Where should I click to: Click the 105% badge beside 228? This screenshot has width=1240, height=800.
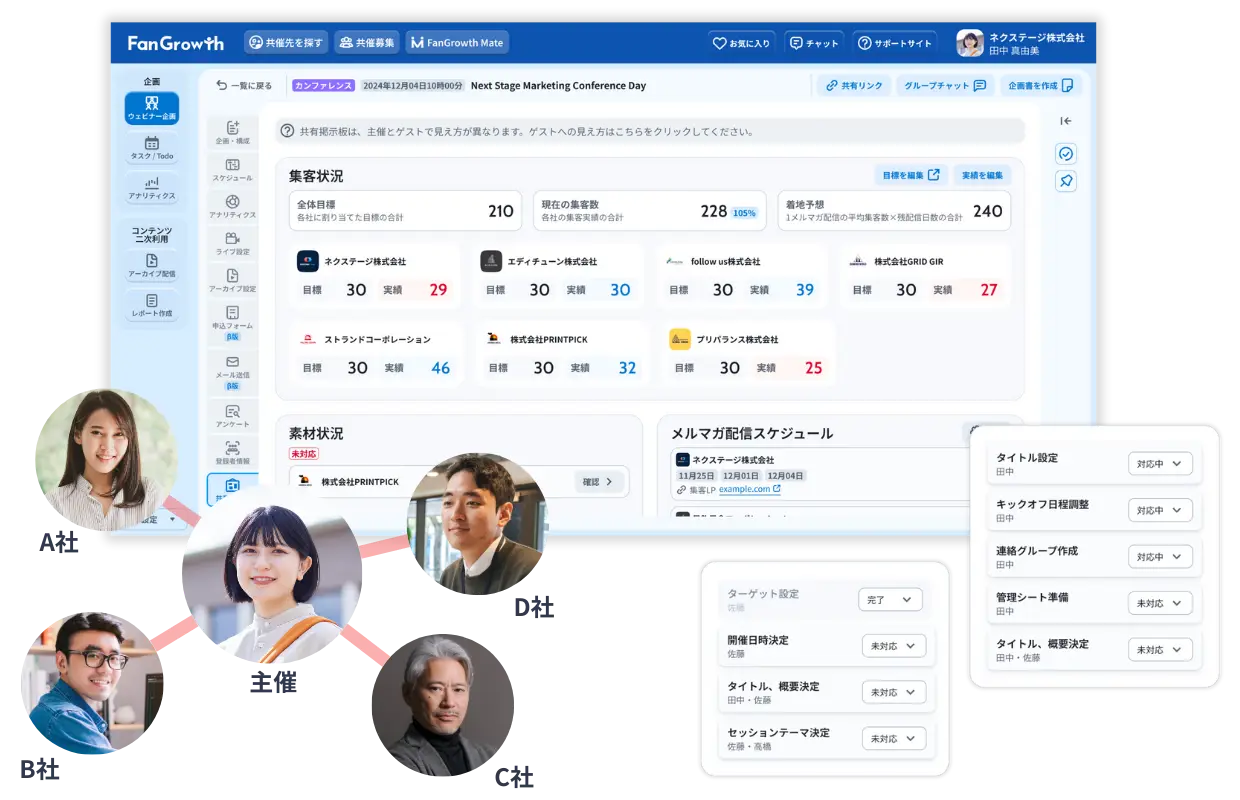tap(744, 213)
